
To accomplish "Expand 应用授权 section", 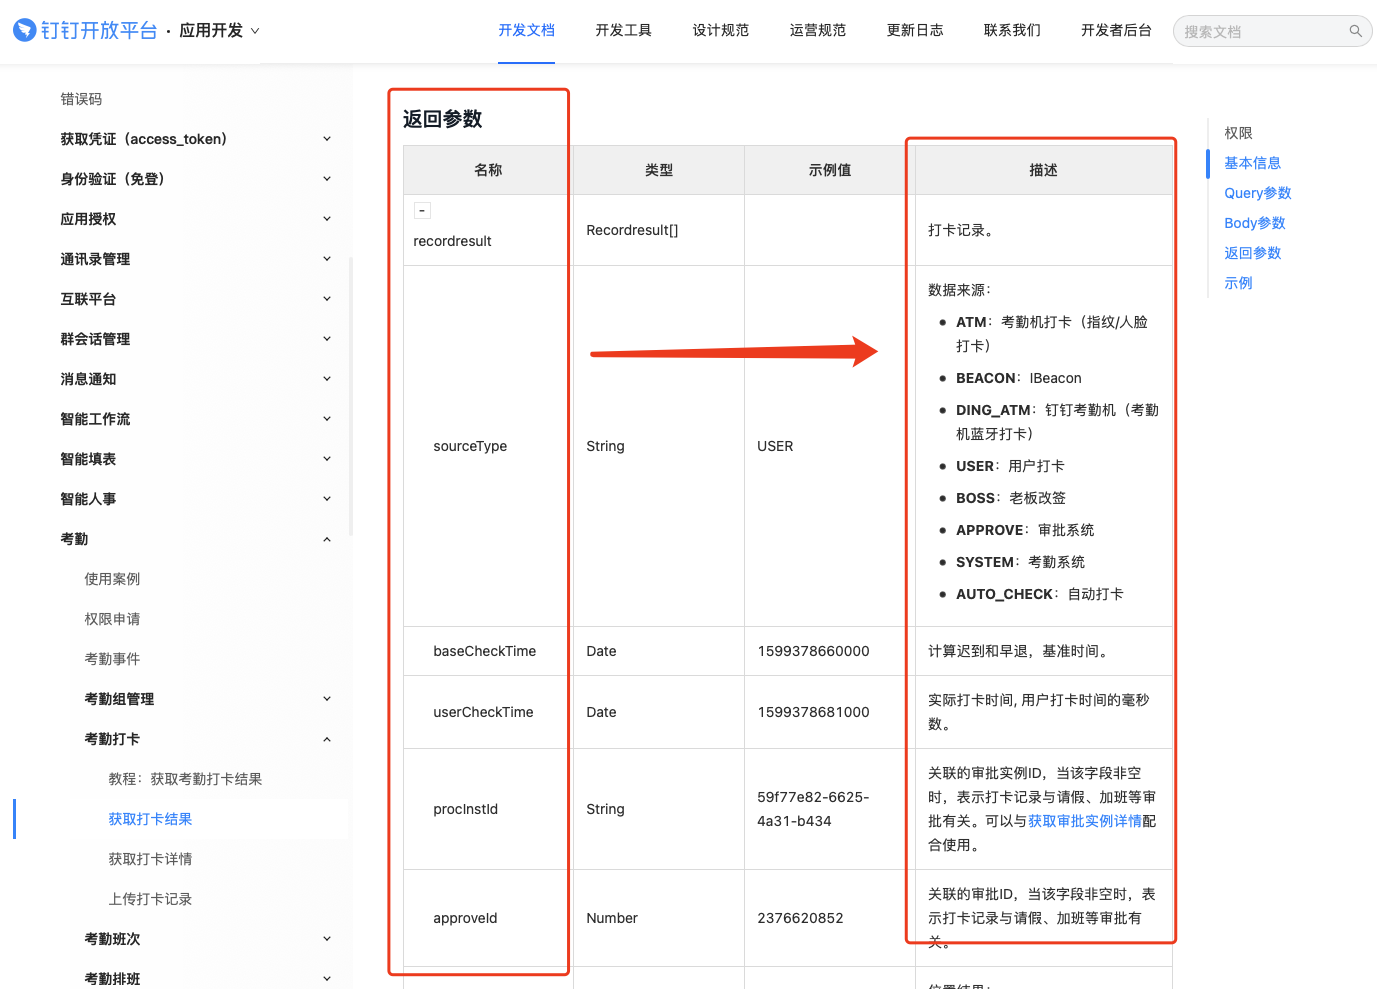I will [x=326, y=219].
